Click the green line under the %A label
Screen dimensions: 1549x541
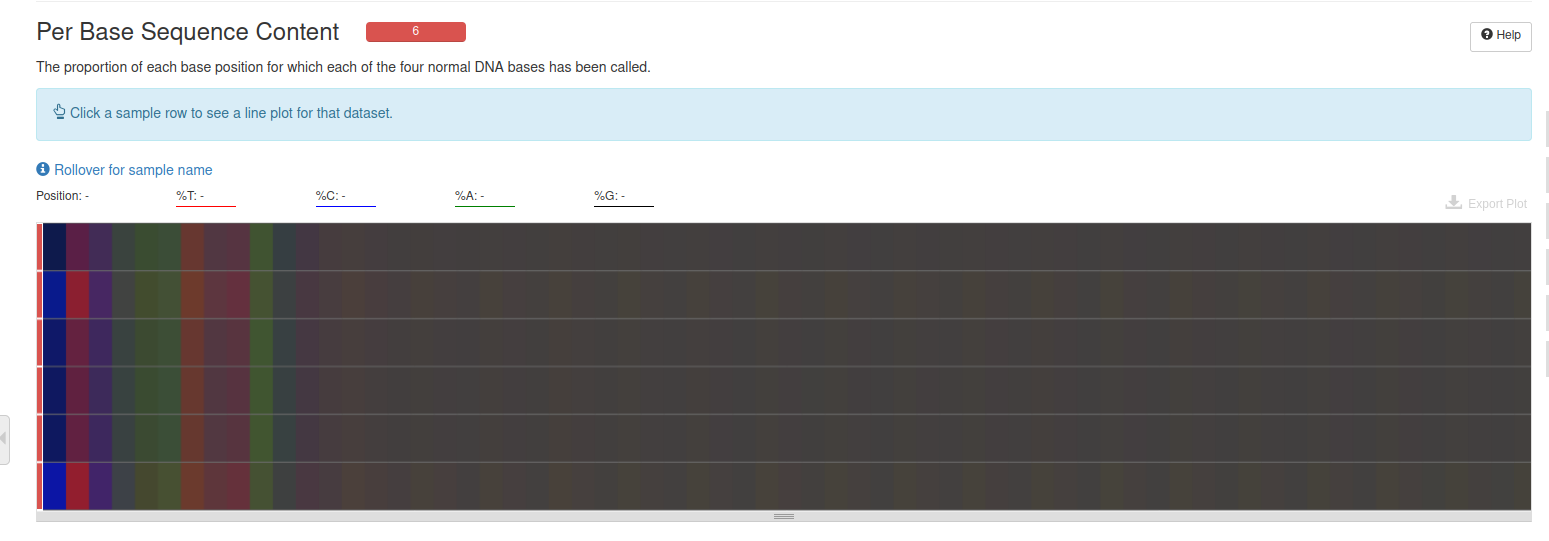click(485, 206)
